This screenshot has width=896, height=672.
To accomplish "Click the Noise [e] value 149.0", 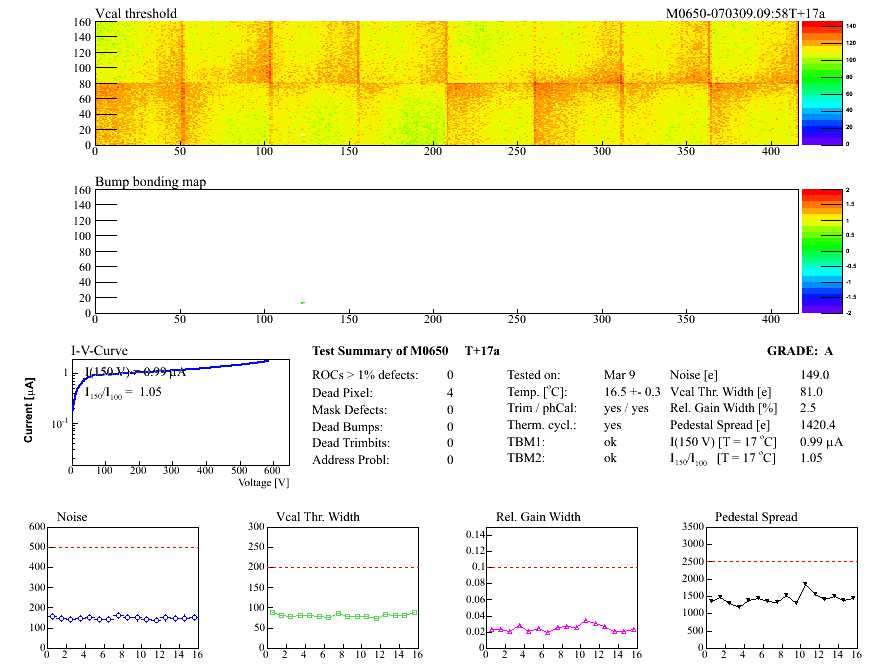I will [x=816, y=375].
